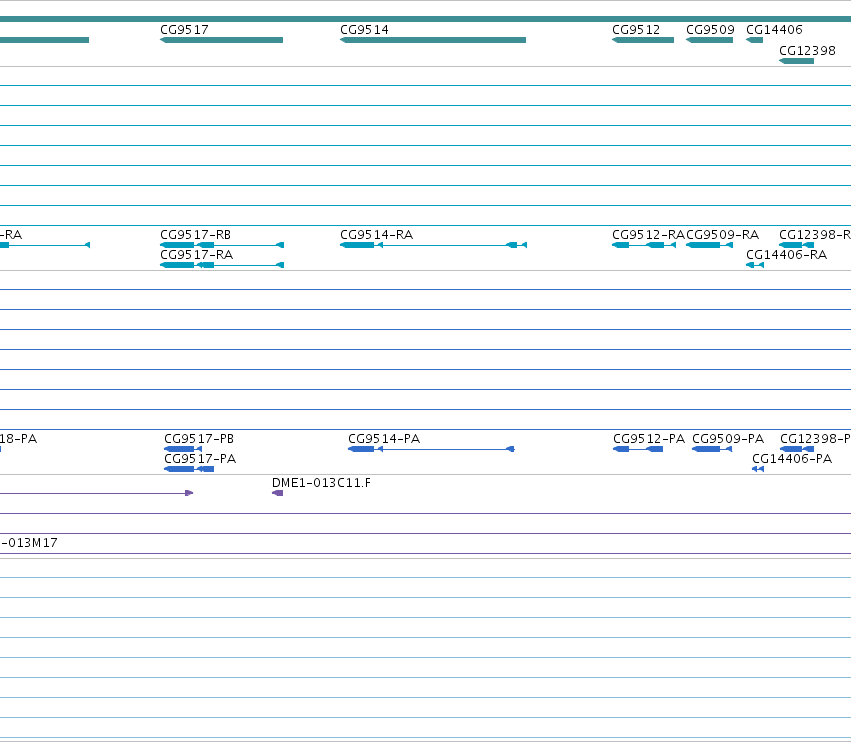Select the purple DME1-013C11.F feature glyph
This screenshot has width=851, height=742.
click(x=277, y=493)
